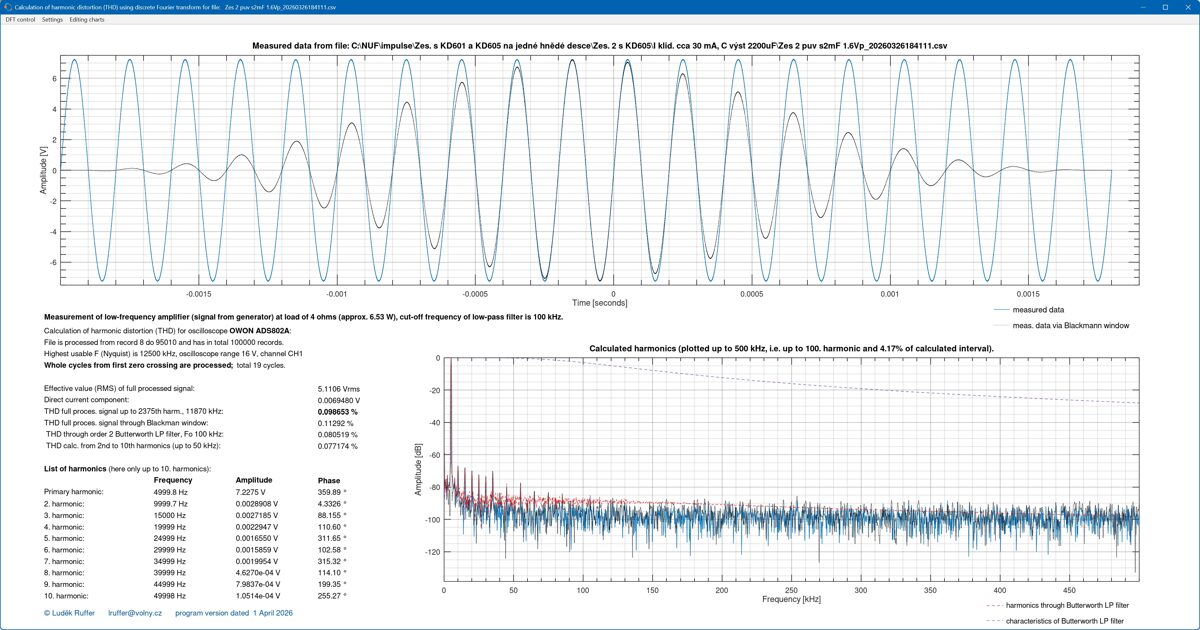The image size is (1200, 630).
Task: Click 5. harmonic amplitude 0.0016550 V
Action: 258,538
